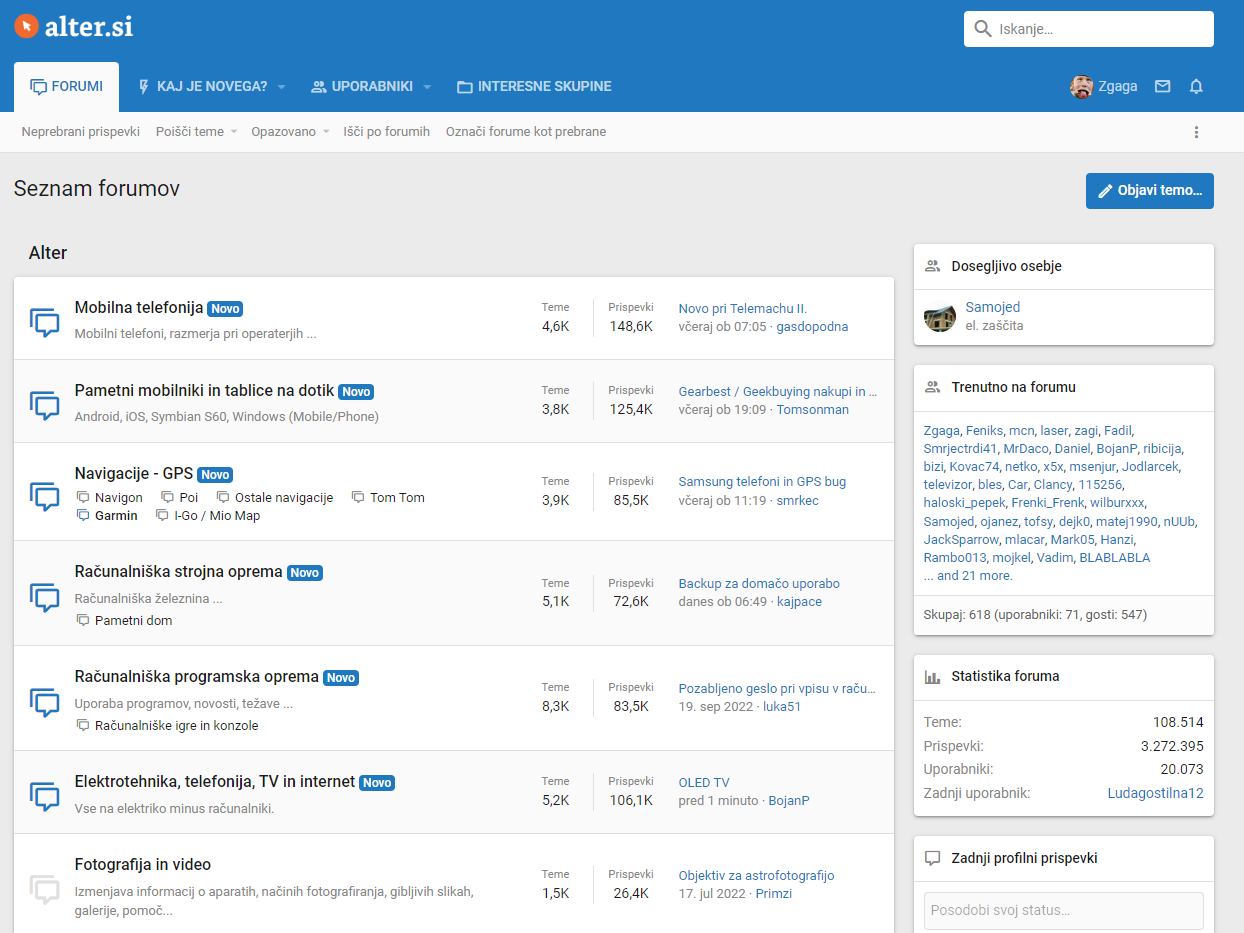The image size is (1244, 933).
Task: Open the Interesne skupine tab
Action: click(534, 87)
